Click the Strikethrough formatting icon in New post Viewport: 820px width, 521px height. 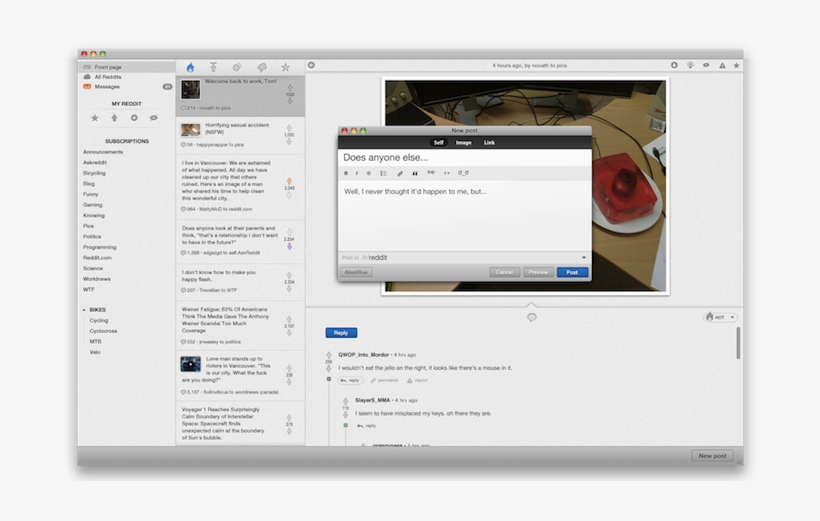369,173
